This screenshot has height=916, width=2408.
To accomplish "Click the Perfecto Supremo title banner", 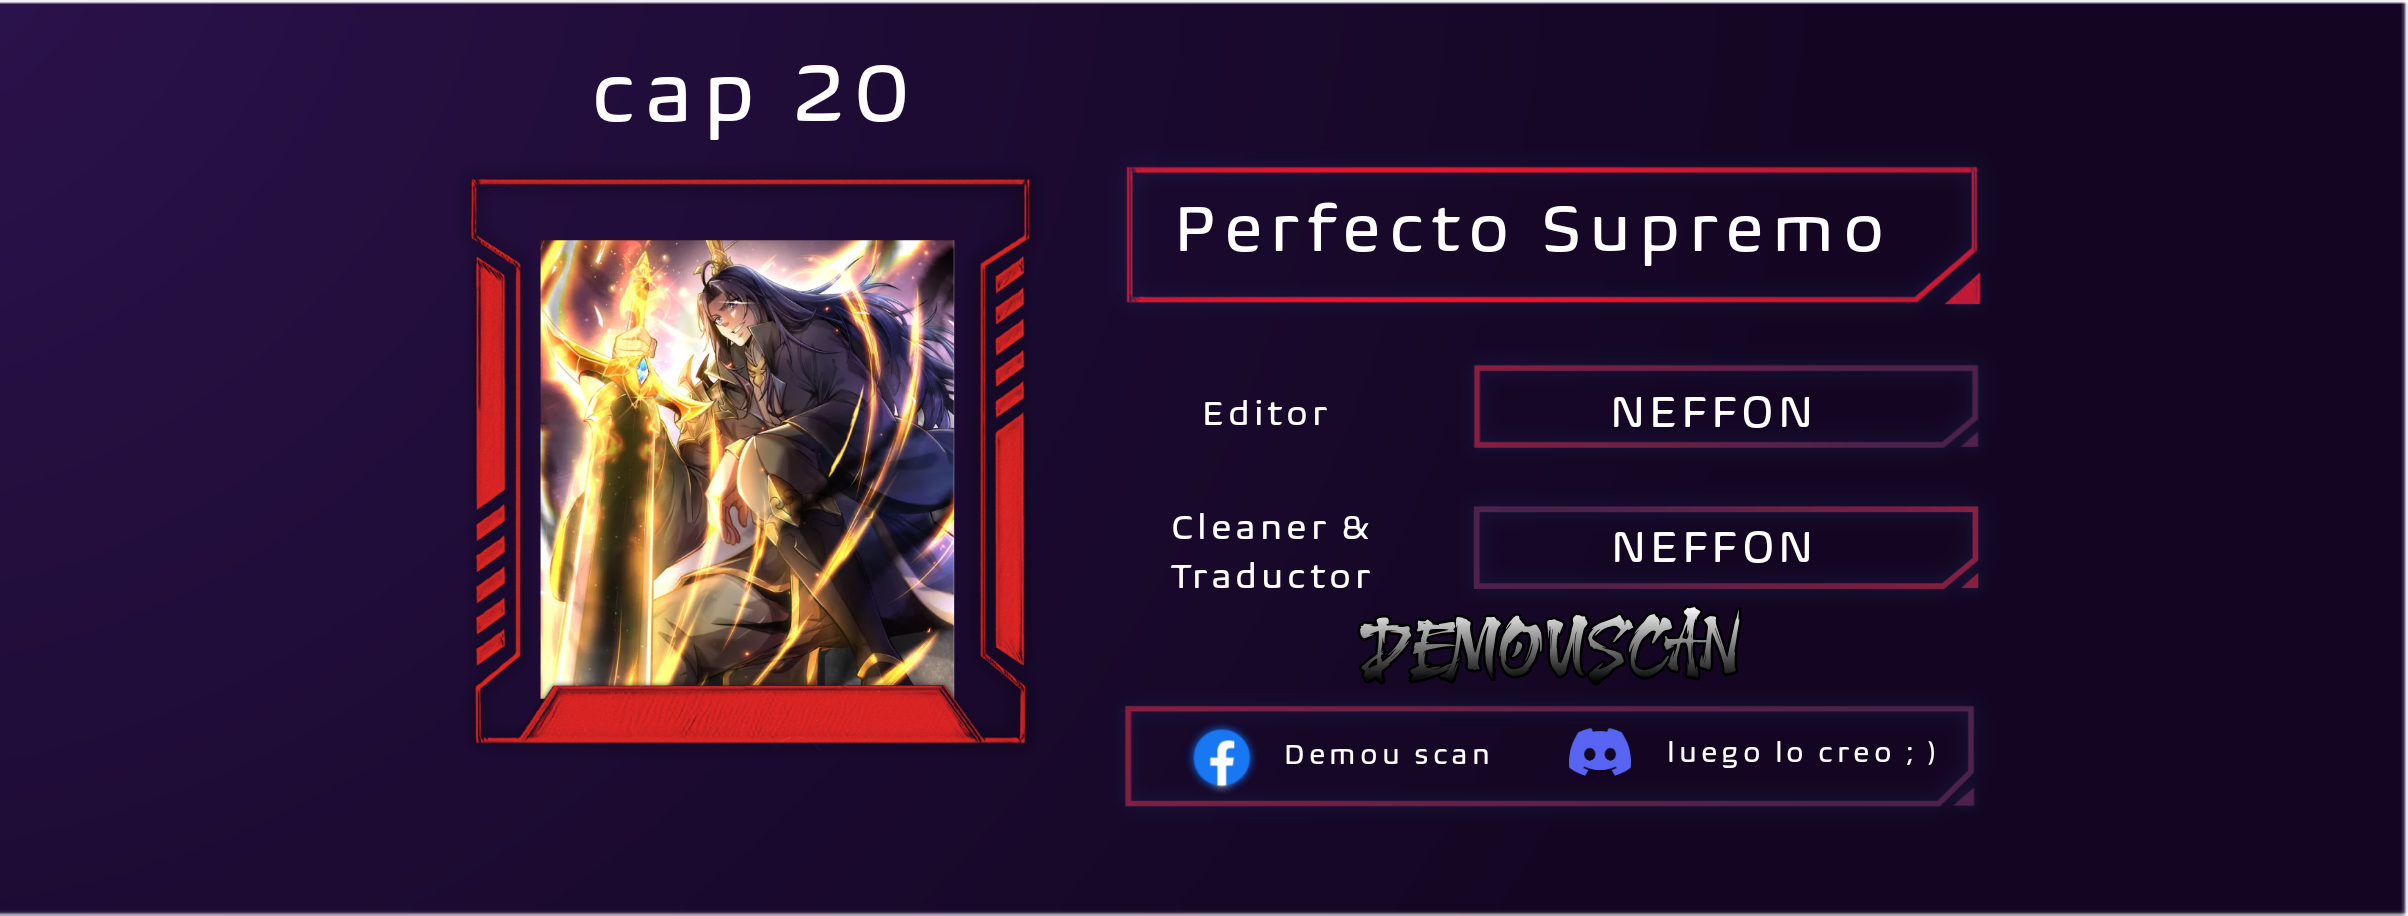I will 1552,235.
